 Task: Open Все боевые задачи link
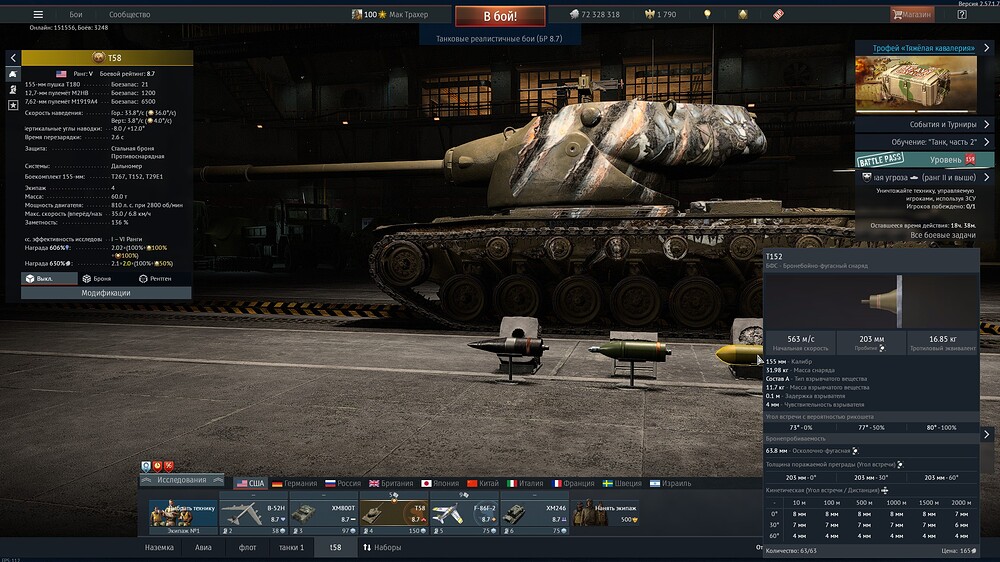[943, 235]
